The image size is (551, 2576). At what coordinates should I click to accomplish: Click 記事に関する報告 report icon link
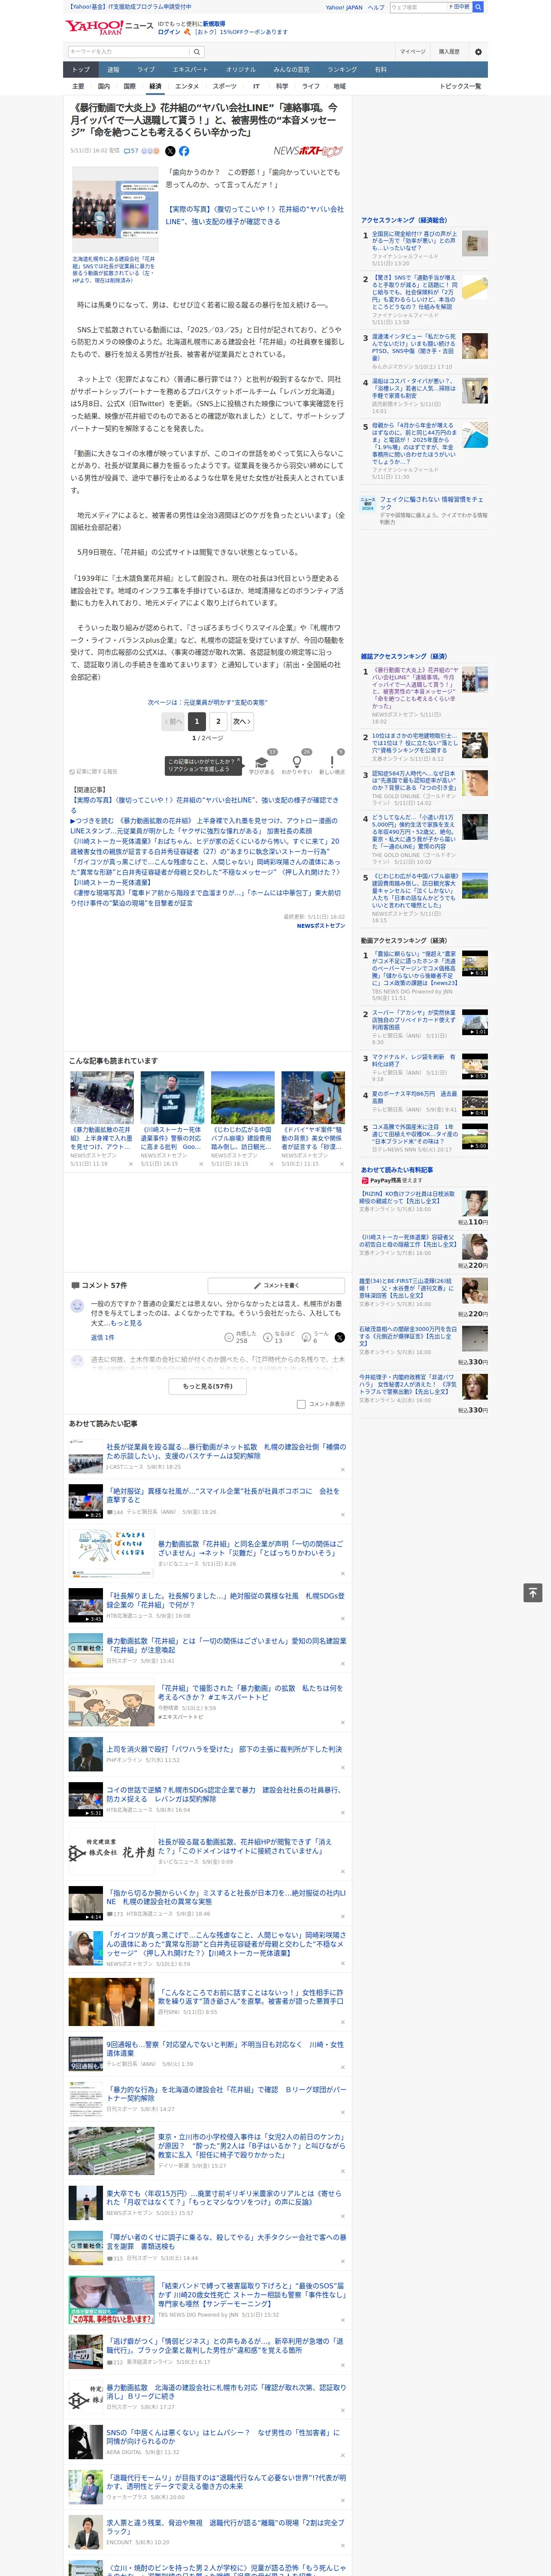(x=94, y=771)
